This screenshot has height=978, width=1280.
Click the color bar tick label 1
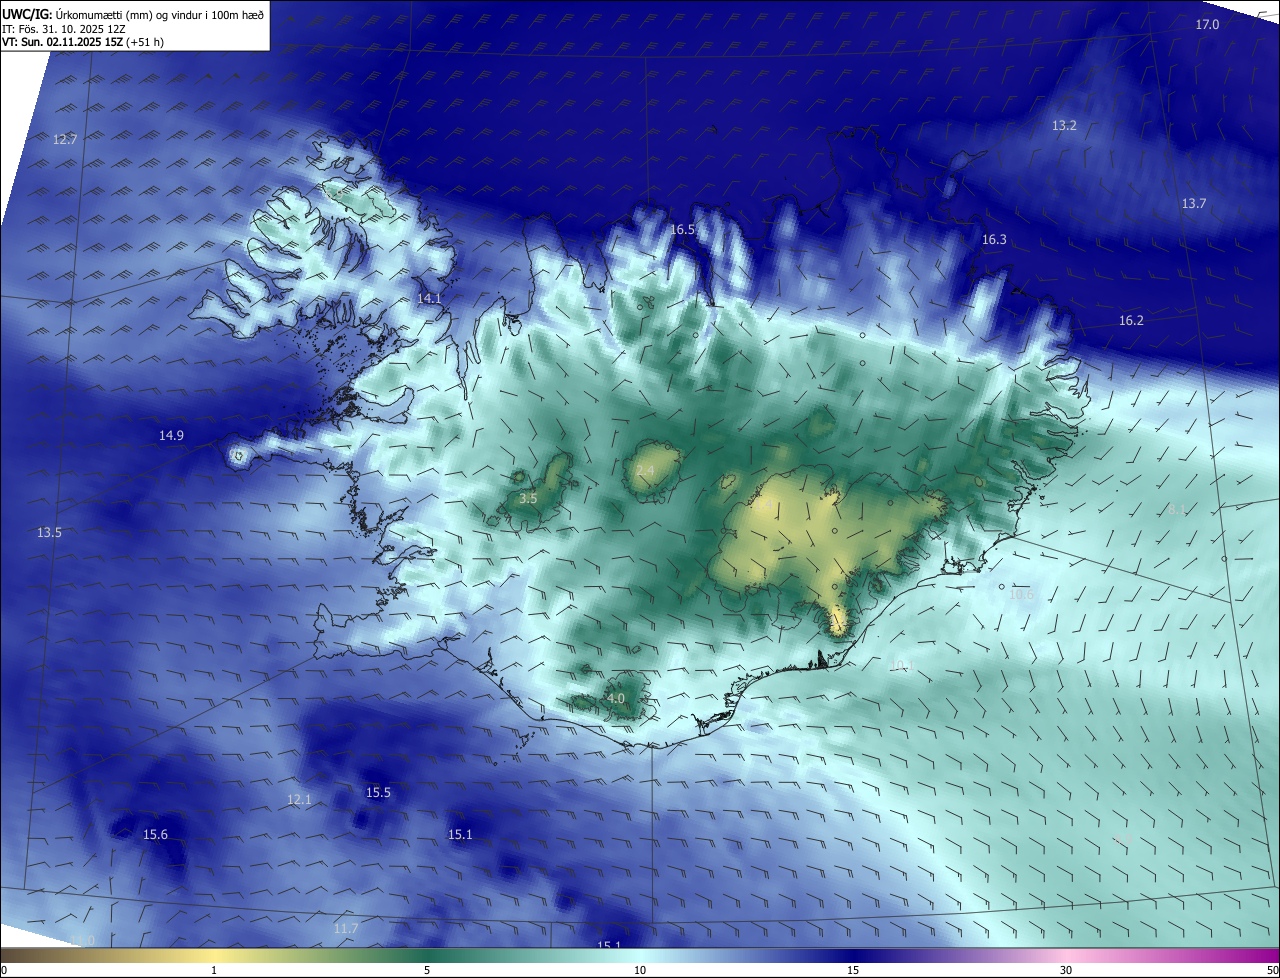click(214, 970)
